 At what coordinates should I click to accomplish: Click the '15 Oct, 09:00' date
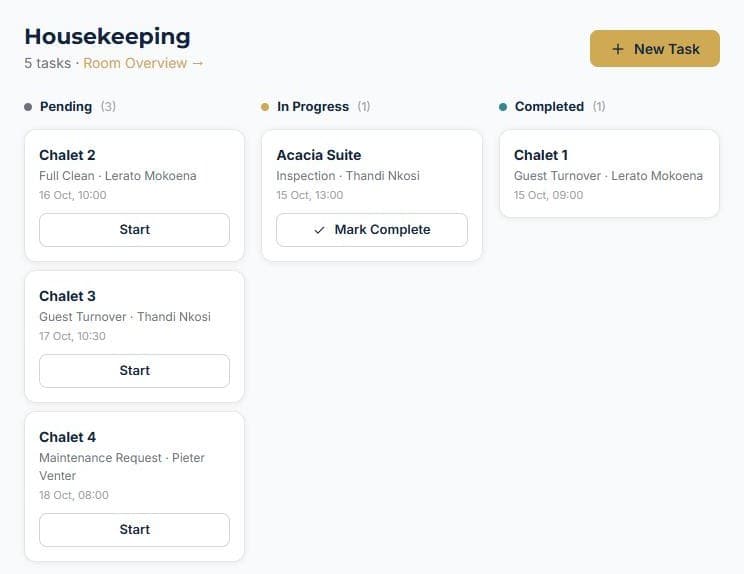549,195
